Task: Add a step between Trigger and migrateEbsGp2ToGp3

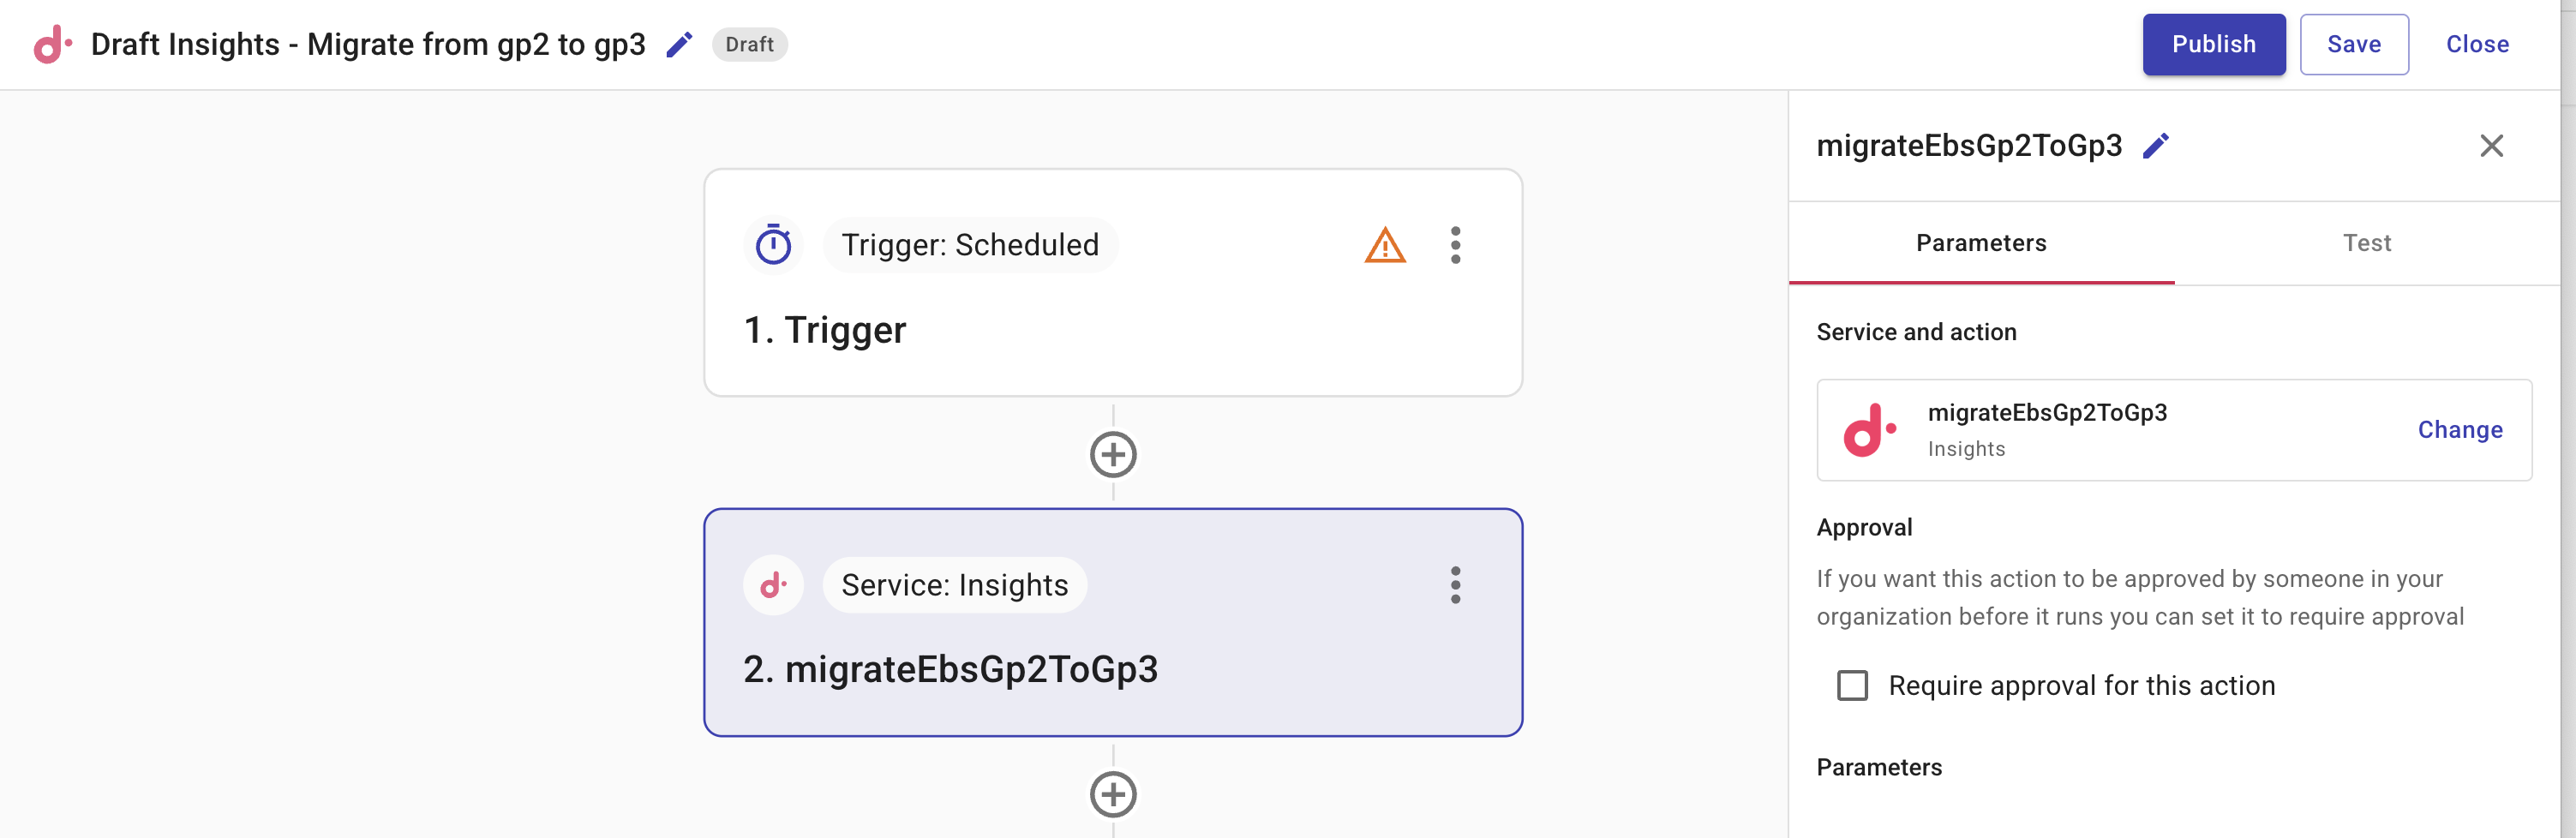Action: tap(1113, 455)
